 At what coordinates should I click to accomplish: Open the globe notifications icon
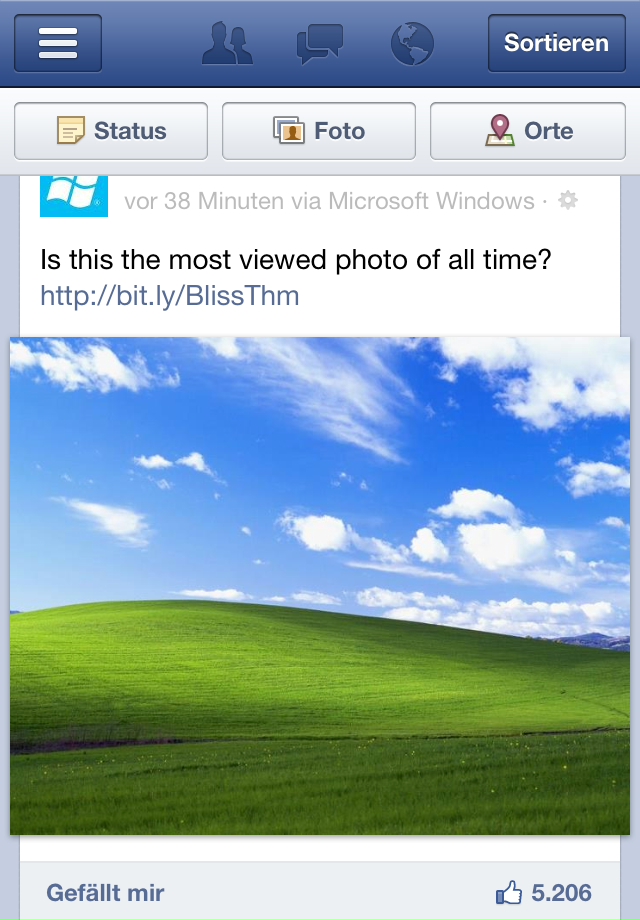412,44
